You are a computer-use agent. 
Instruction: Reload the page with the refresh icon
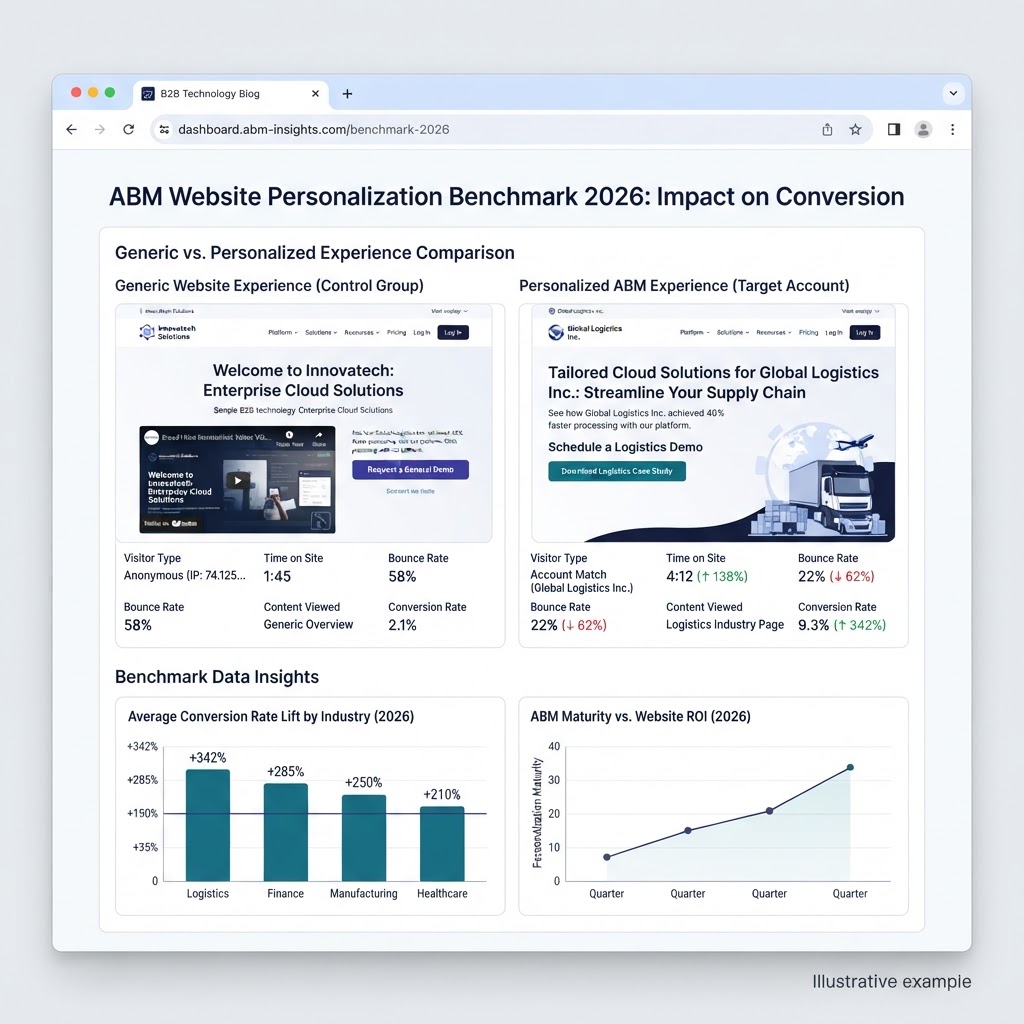129,129
